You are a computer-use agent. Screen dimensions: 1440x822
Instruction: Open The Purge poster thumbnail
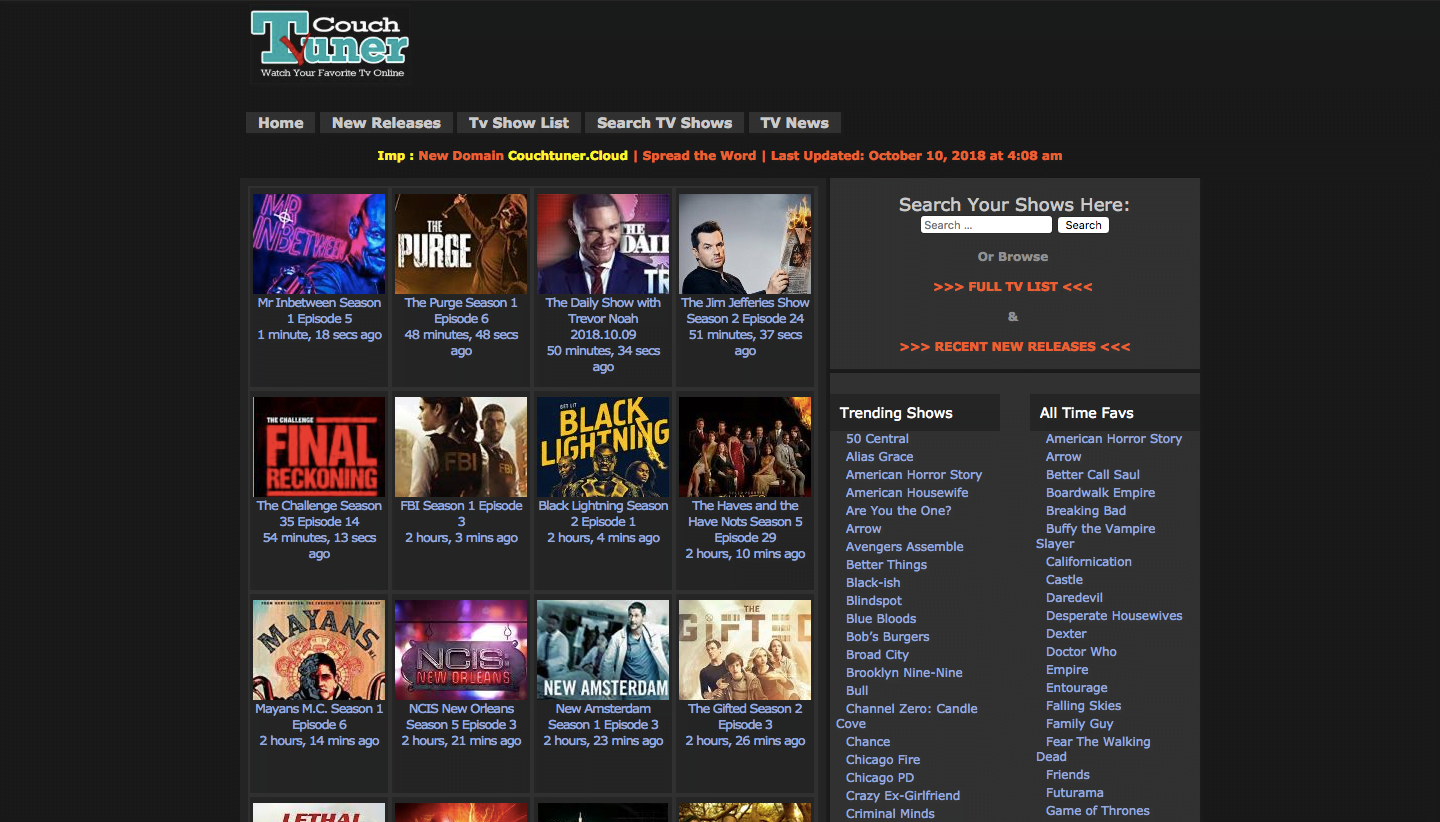point(461,244)
